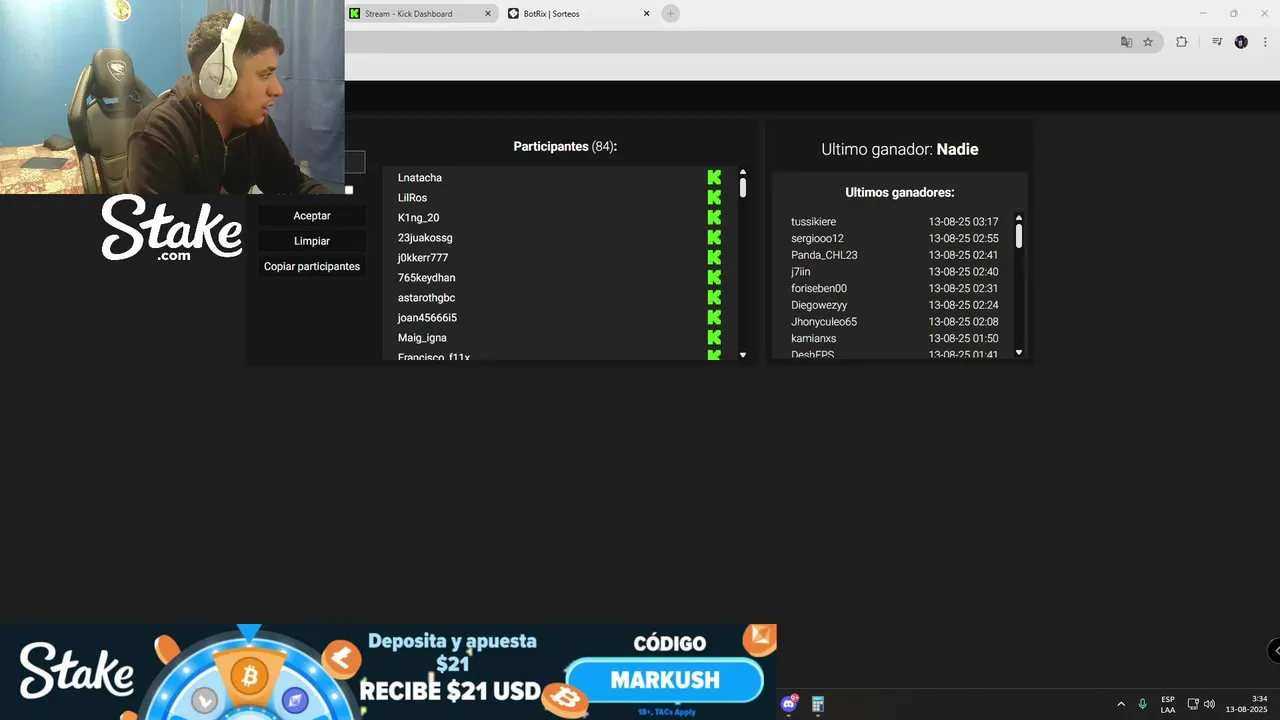Close the Stream - Kick Dashboard tab
This screenshot has height=720, width=1280.
point(488,13)
